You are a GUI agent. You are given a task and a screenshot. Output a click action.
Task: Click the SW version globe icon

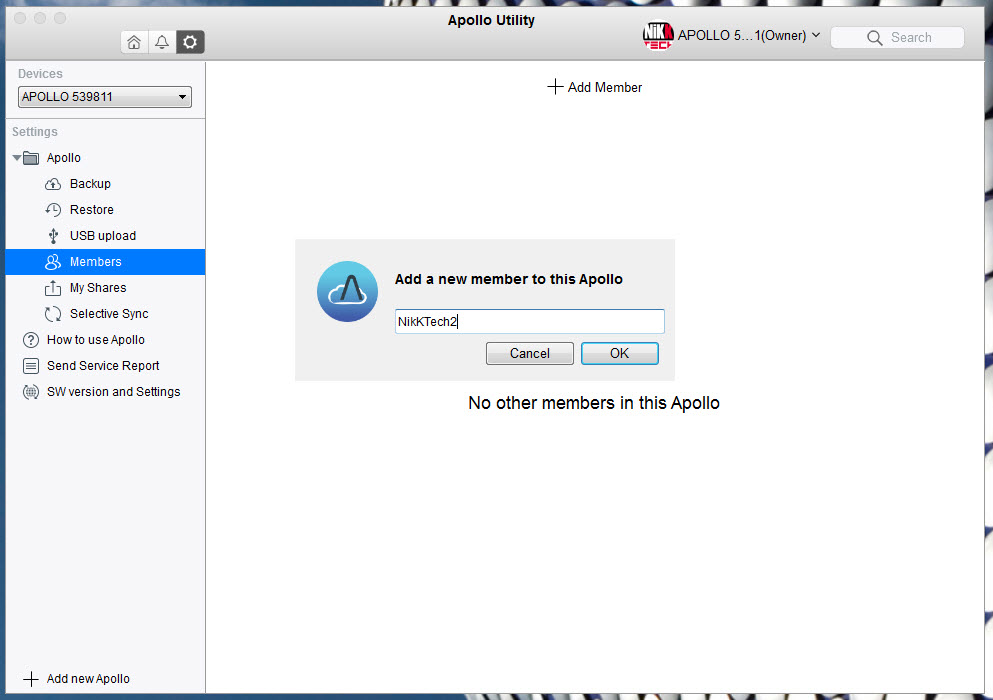coord(30,391)
